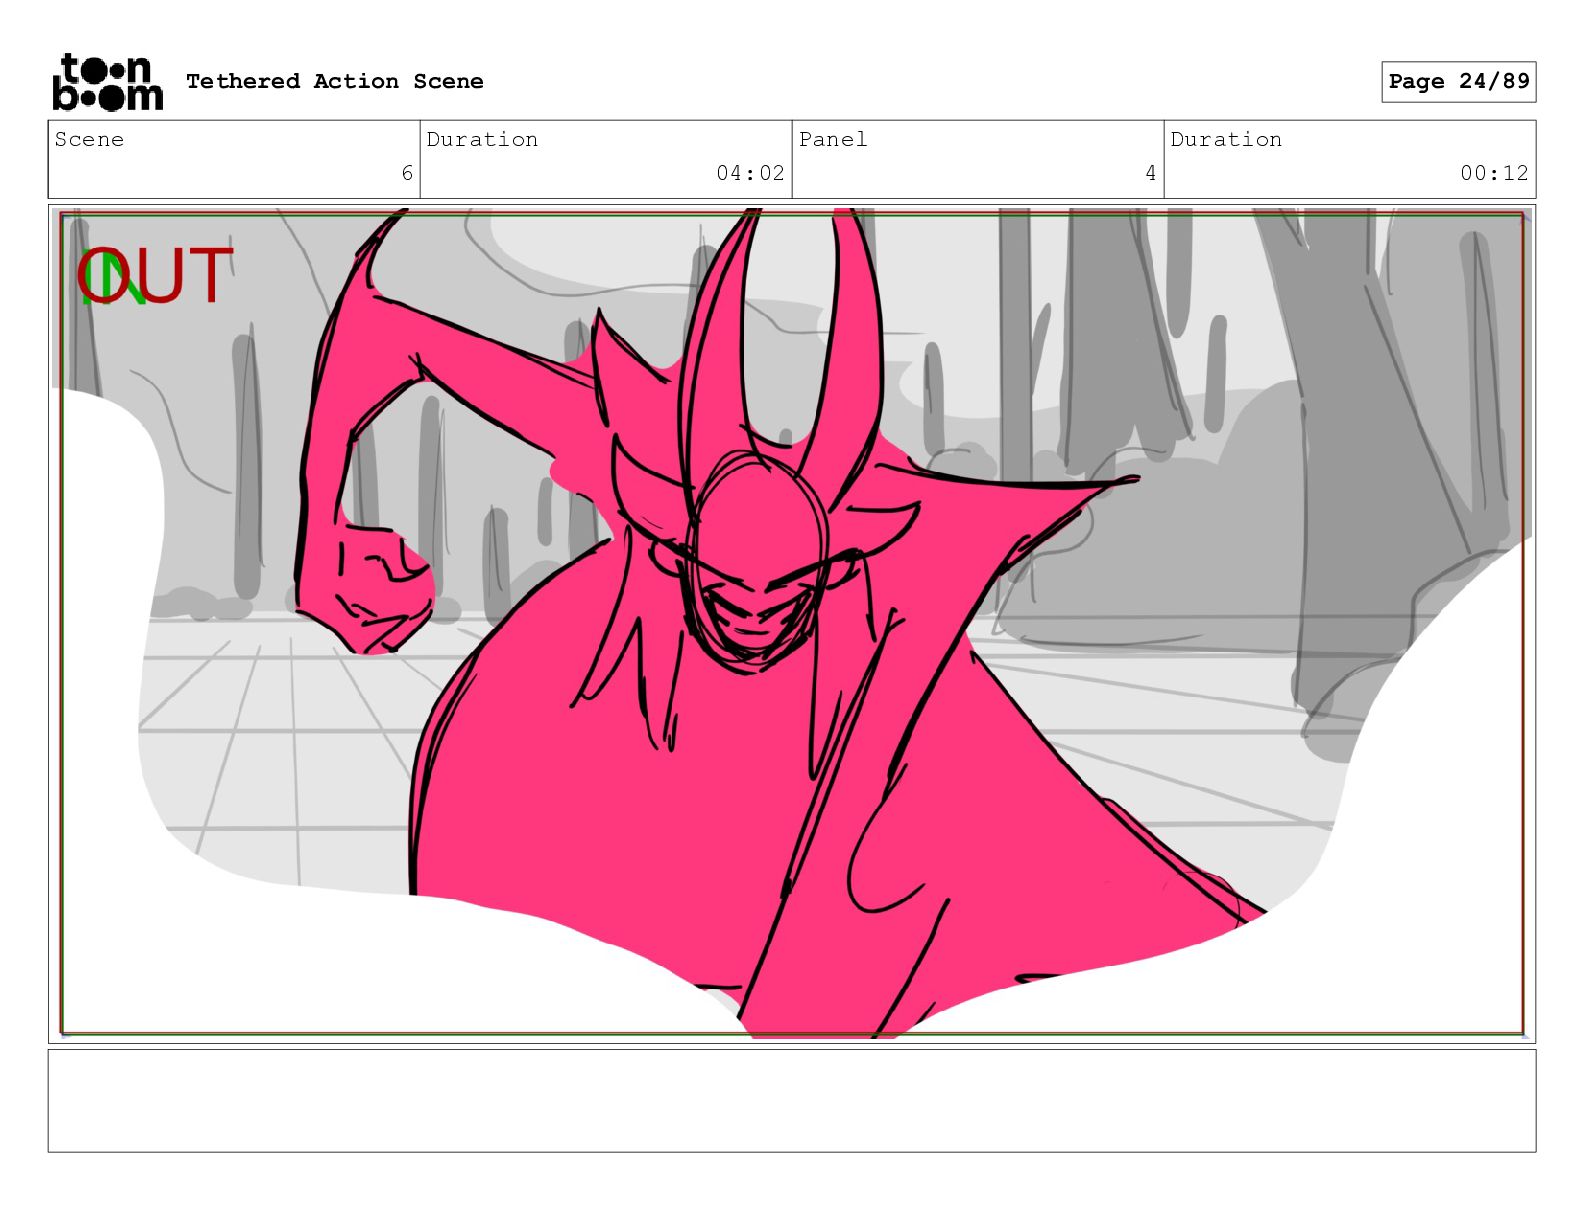Screen dimensions: 1584x1224
Task: Click the scene Duration label
Action: [482, 140]
